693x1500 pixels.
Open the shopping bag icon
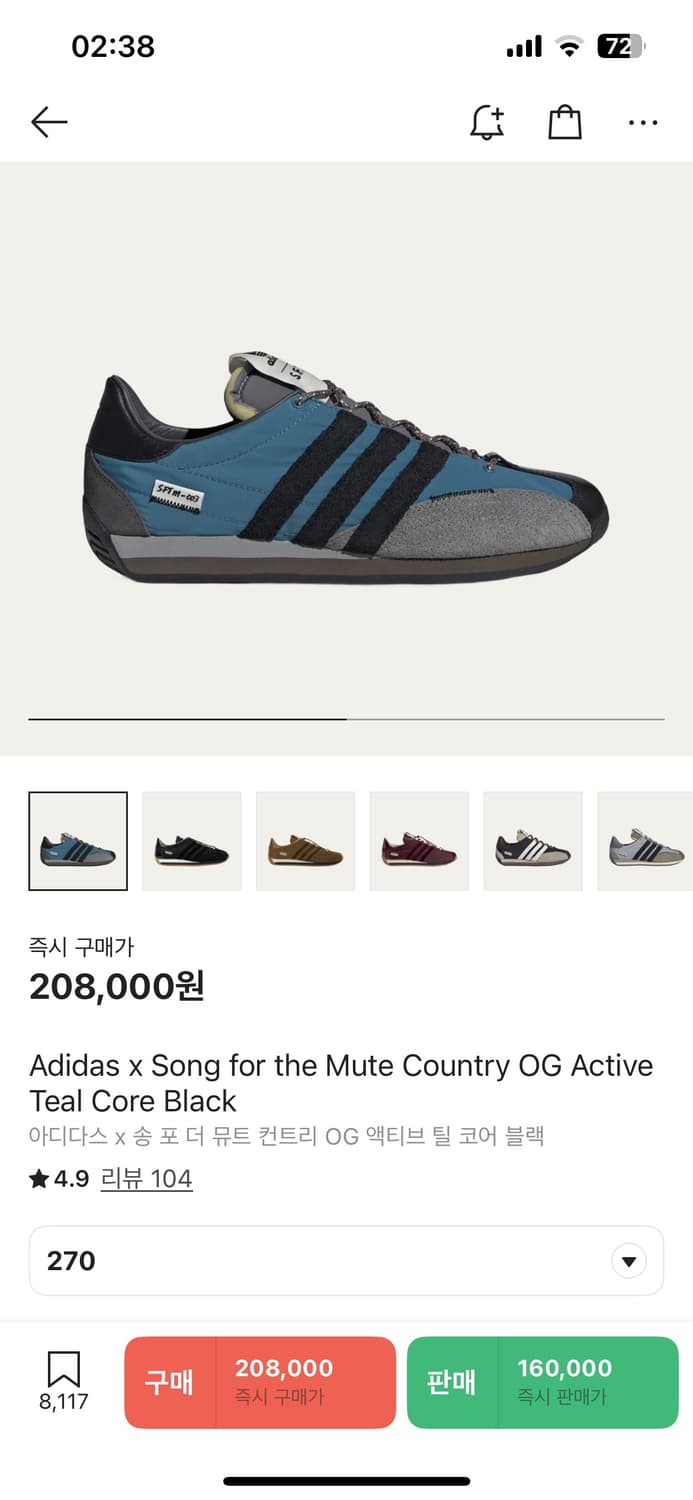pos(565,122)
